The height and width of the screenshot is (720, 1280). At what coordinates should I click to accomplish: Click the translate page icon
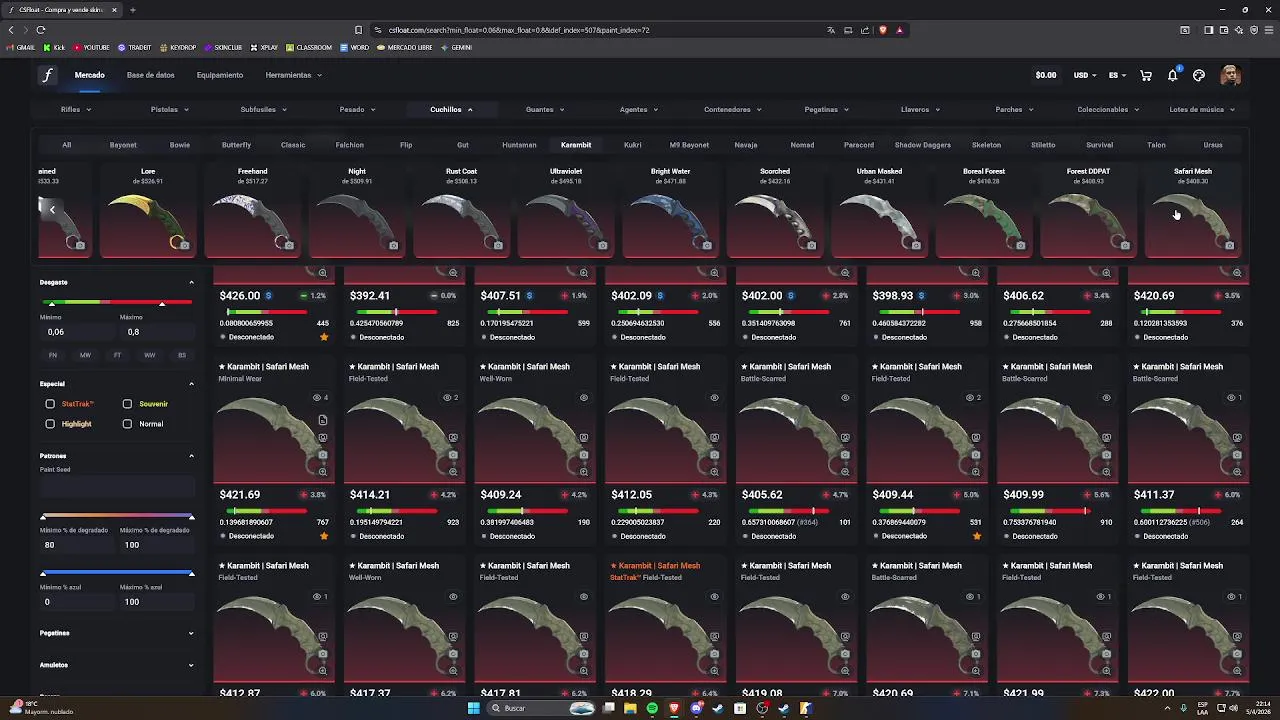click(x=830, y=30)
